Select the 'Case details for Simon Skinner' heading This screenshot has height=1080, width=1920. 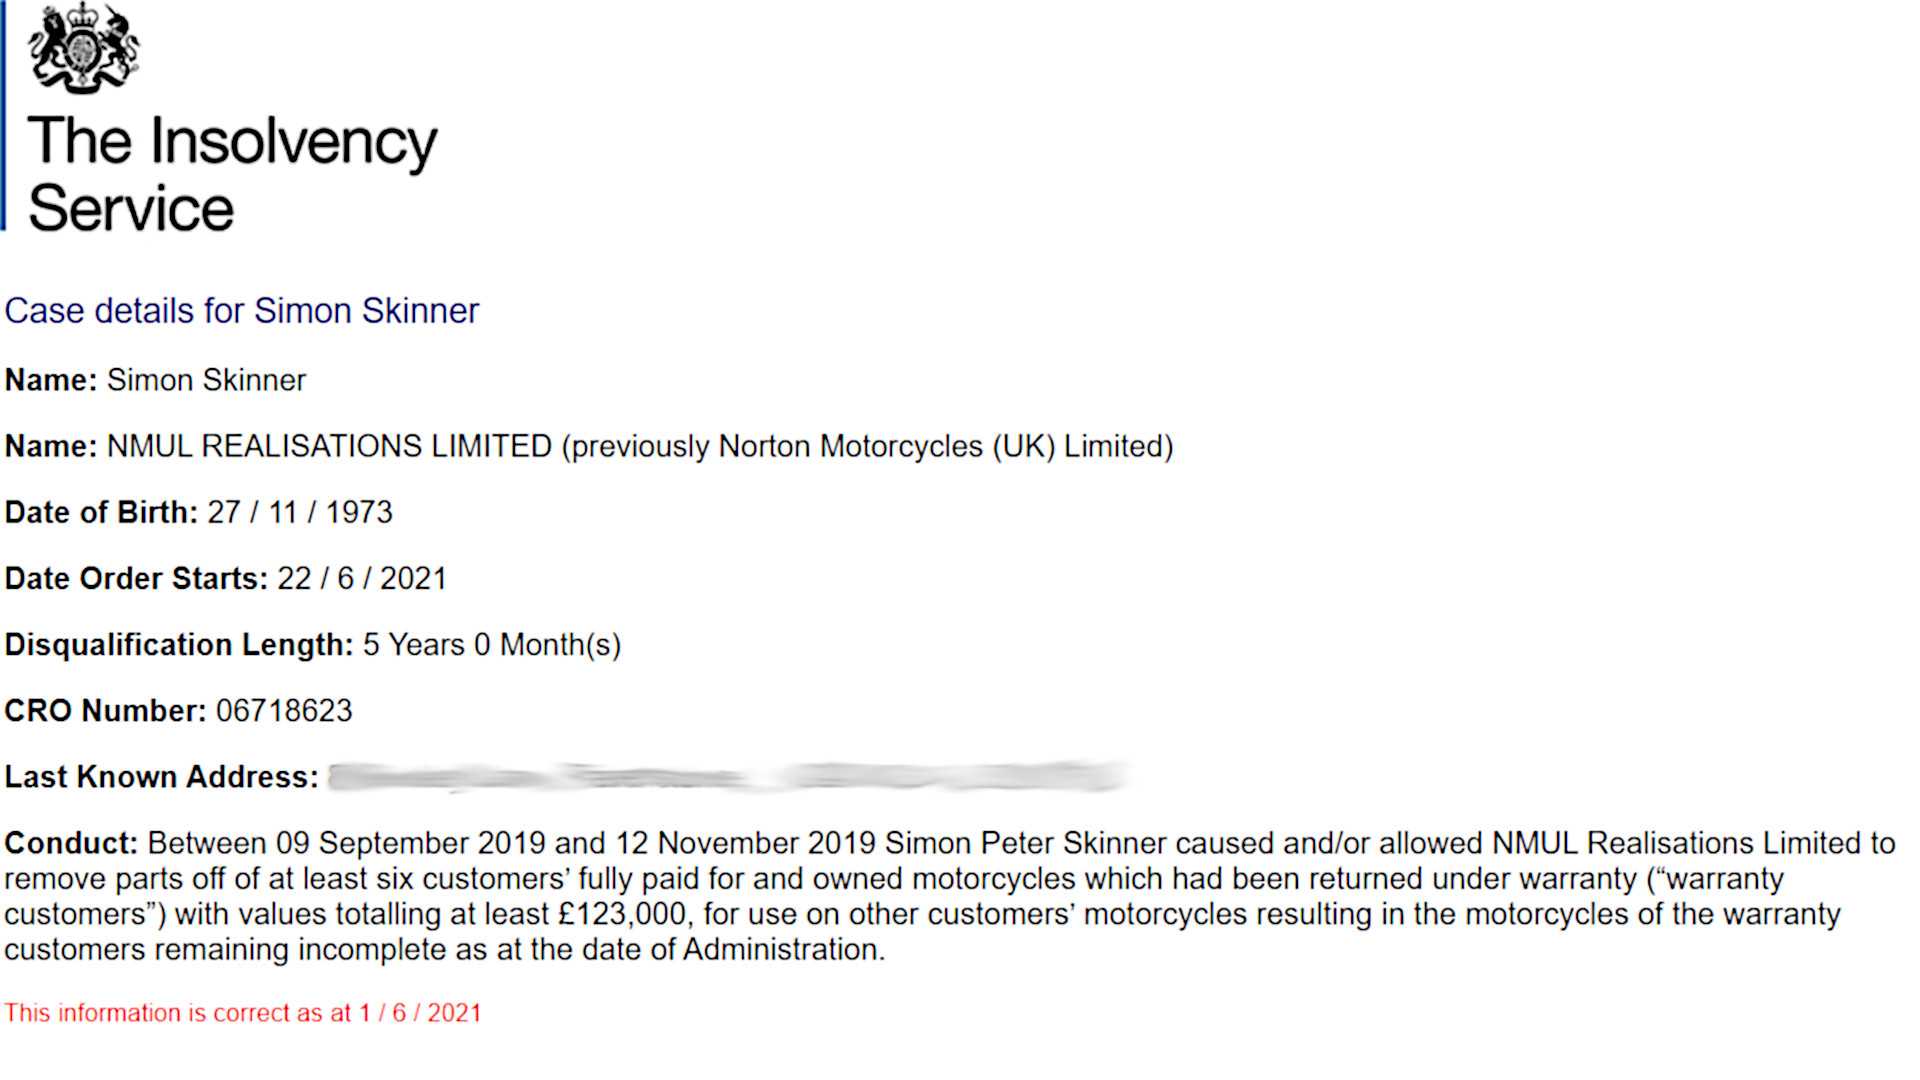[x=241, y=311]
